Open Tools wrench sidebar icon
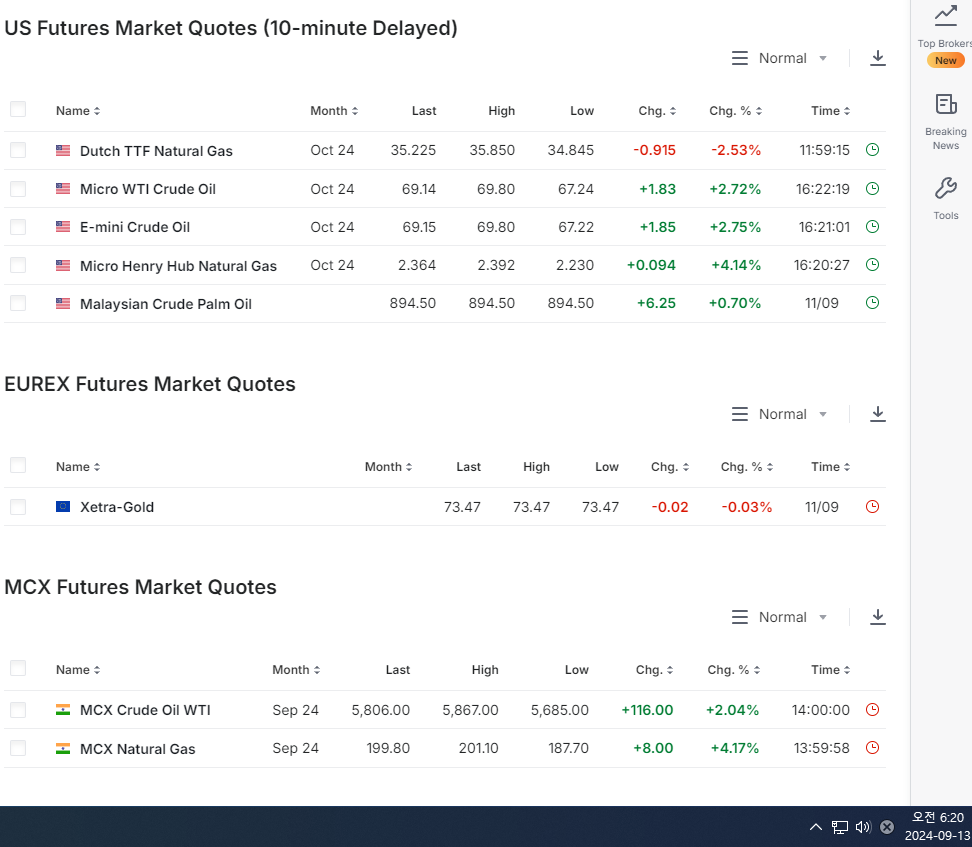This screenshot has height=847, width=972. click(x=945, y=188)
